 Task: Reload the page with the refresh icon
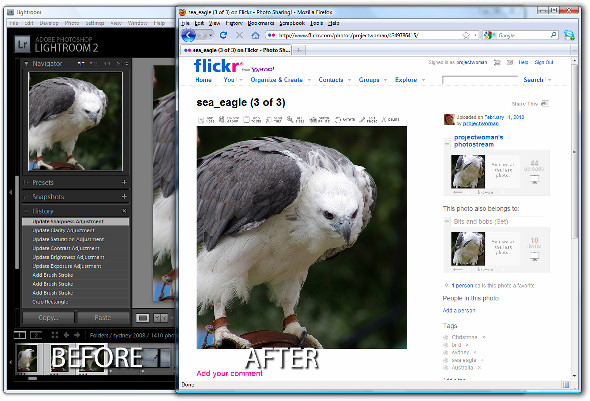[x=223, y=35]
